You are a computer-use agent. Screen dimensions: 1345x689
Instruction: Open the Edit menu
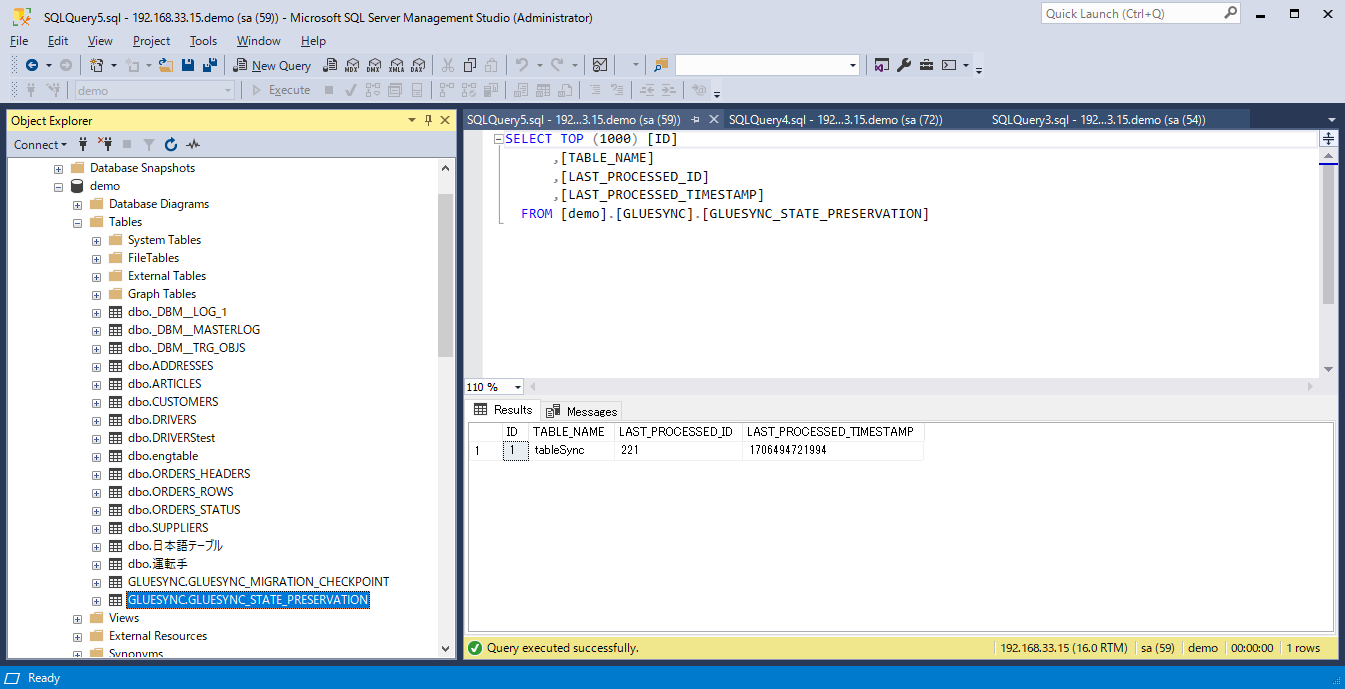point(58,41)
